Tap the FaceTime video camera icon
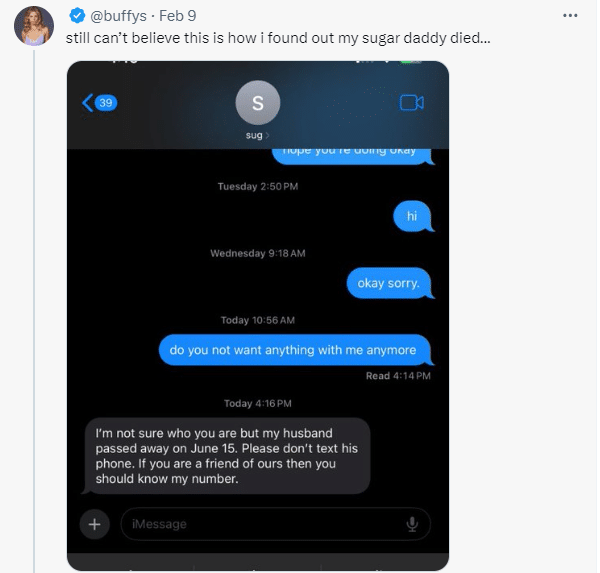This screenshot has height=573, width=600. pyautogui.click(x=412, y=102)
